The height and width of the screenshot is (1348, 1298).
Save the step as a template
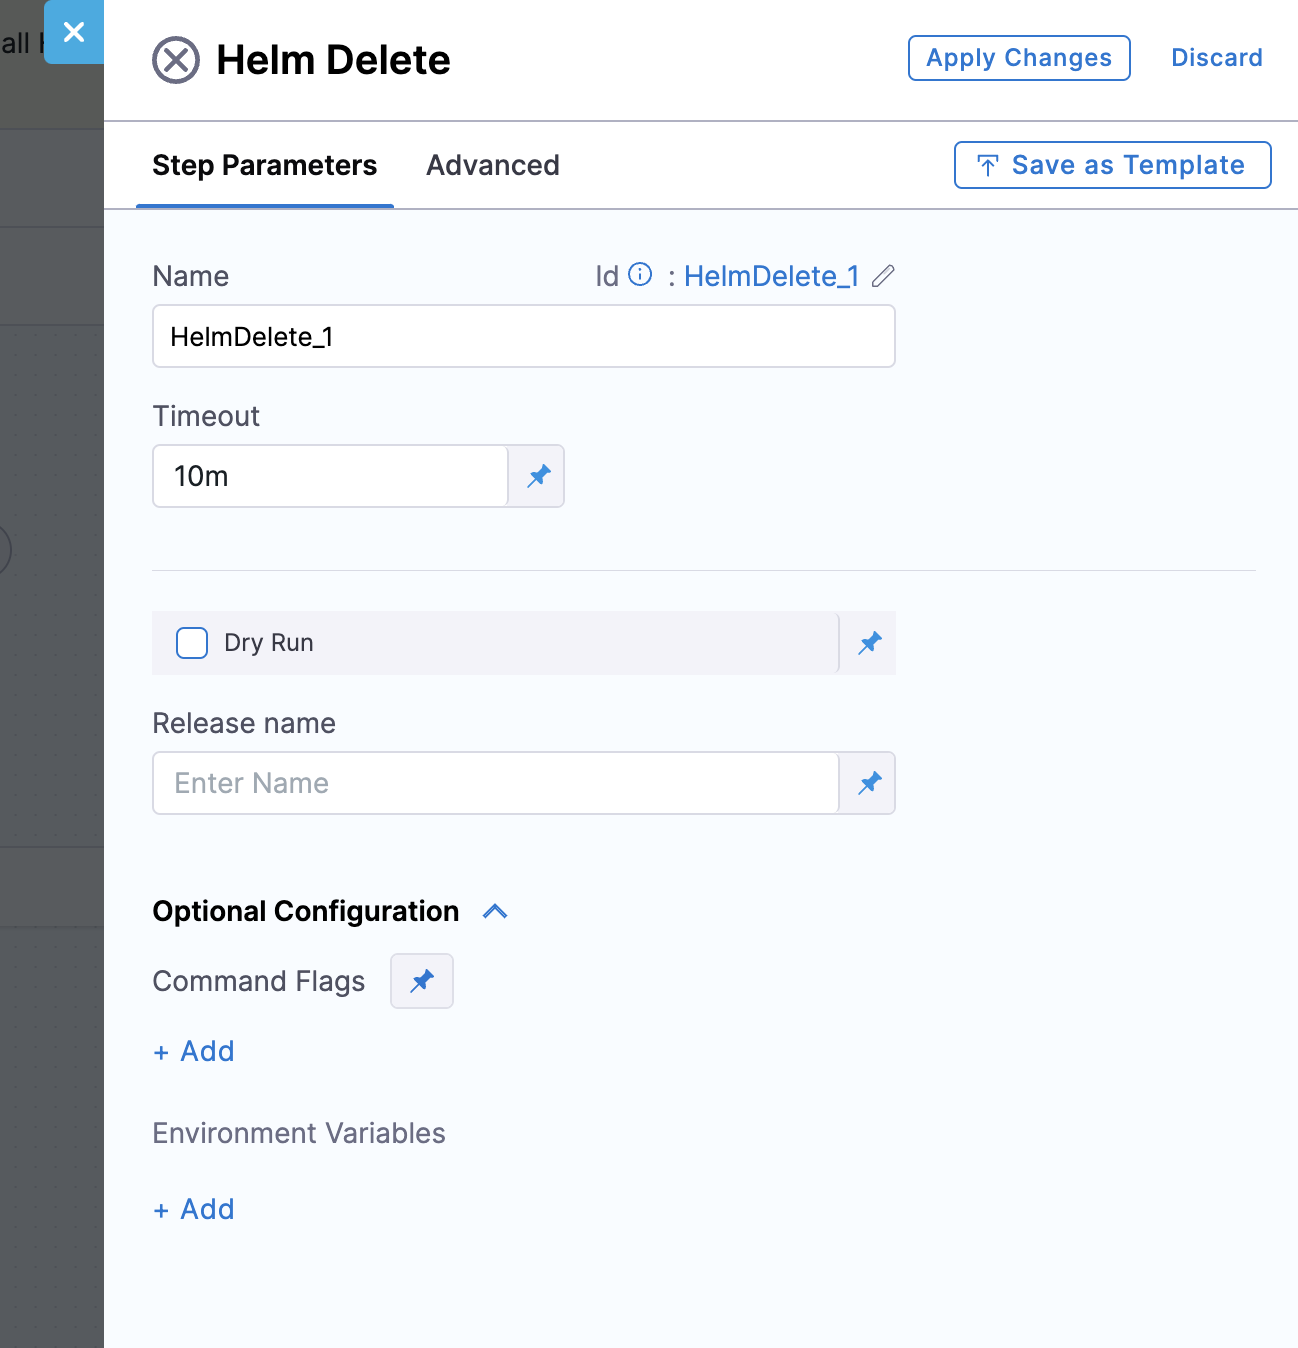point(1112,165)
